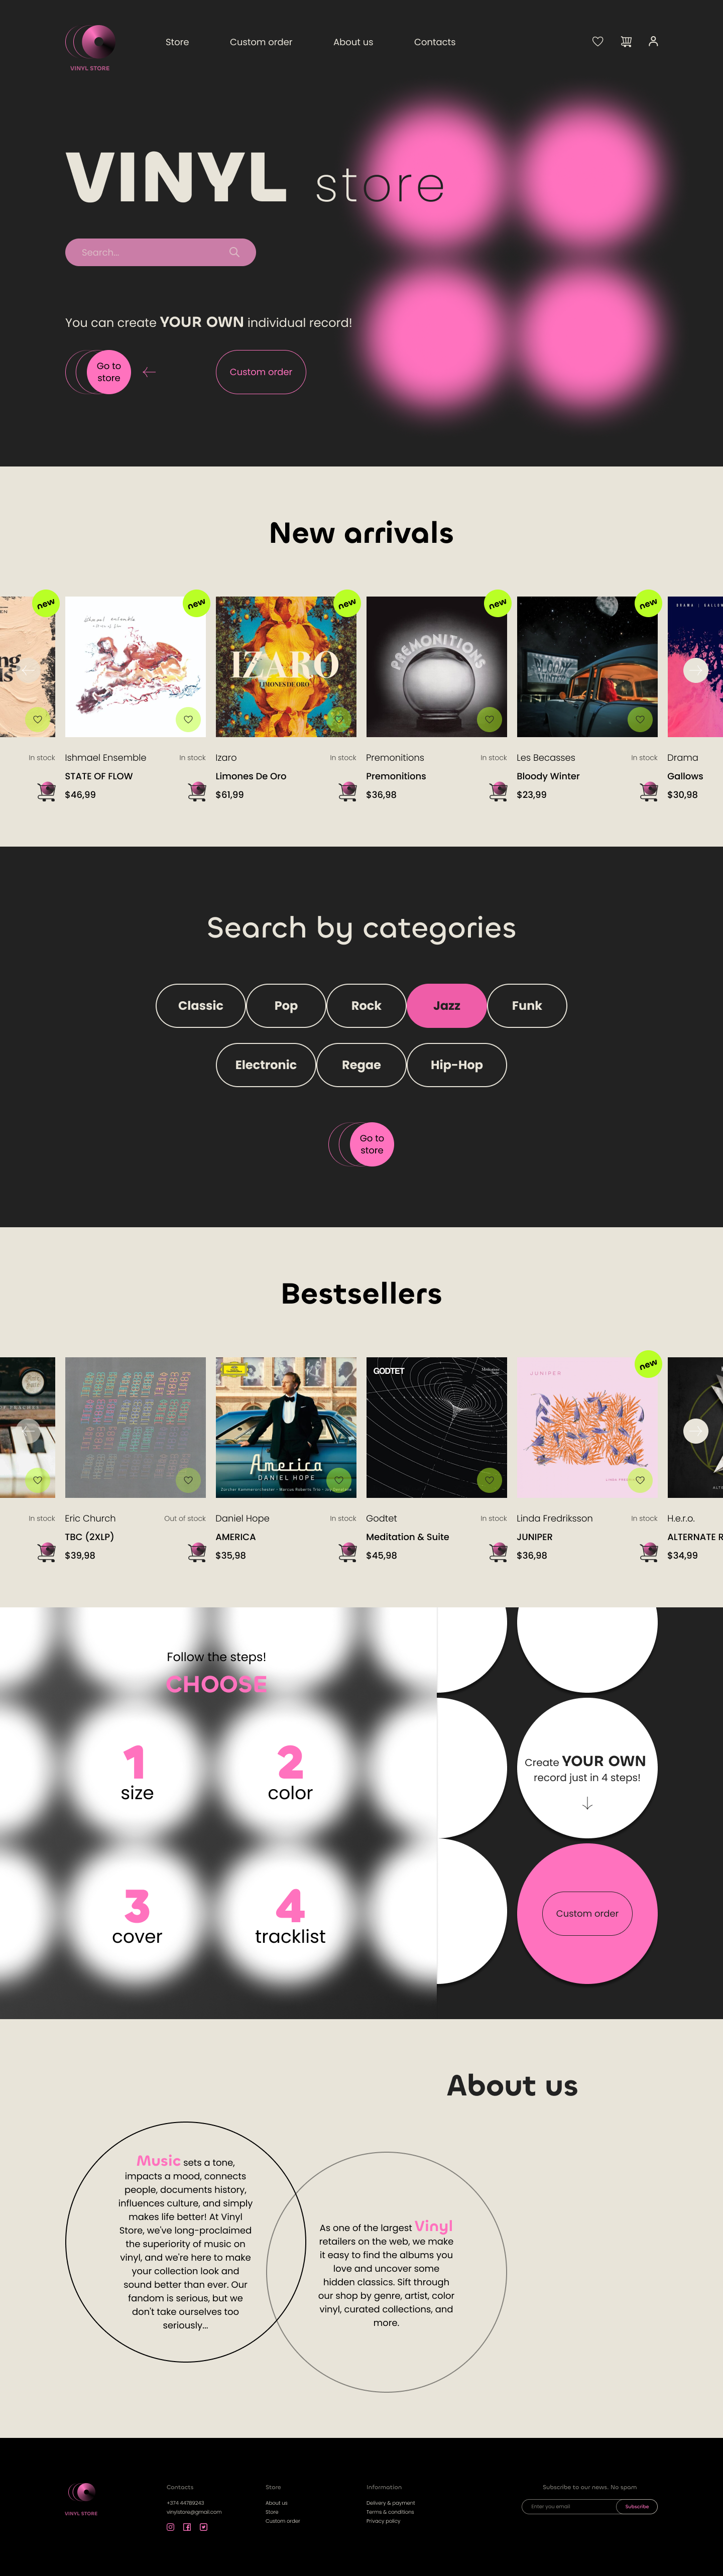
Task: Add Limones De Oro to cart
Action: [x=197, y=792]
